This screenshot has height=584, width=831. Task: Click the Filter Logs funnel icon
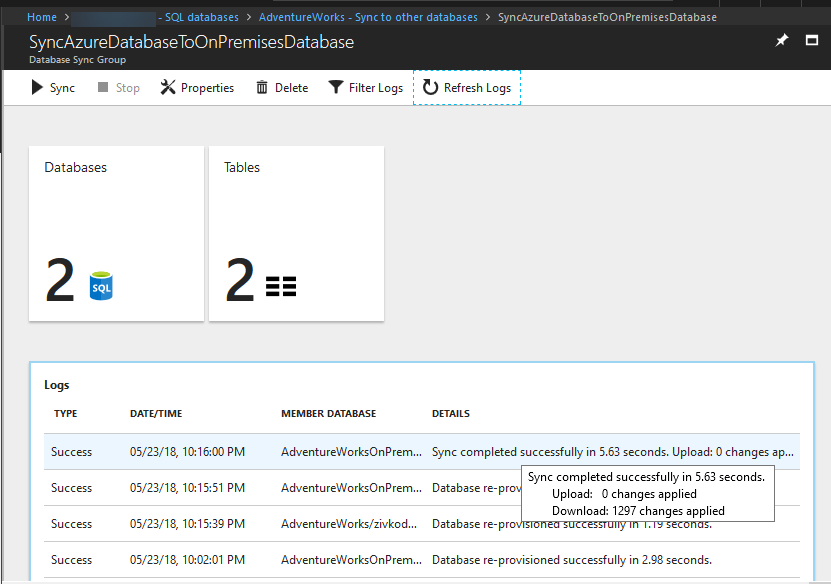coord(335,87)
